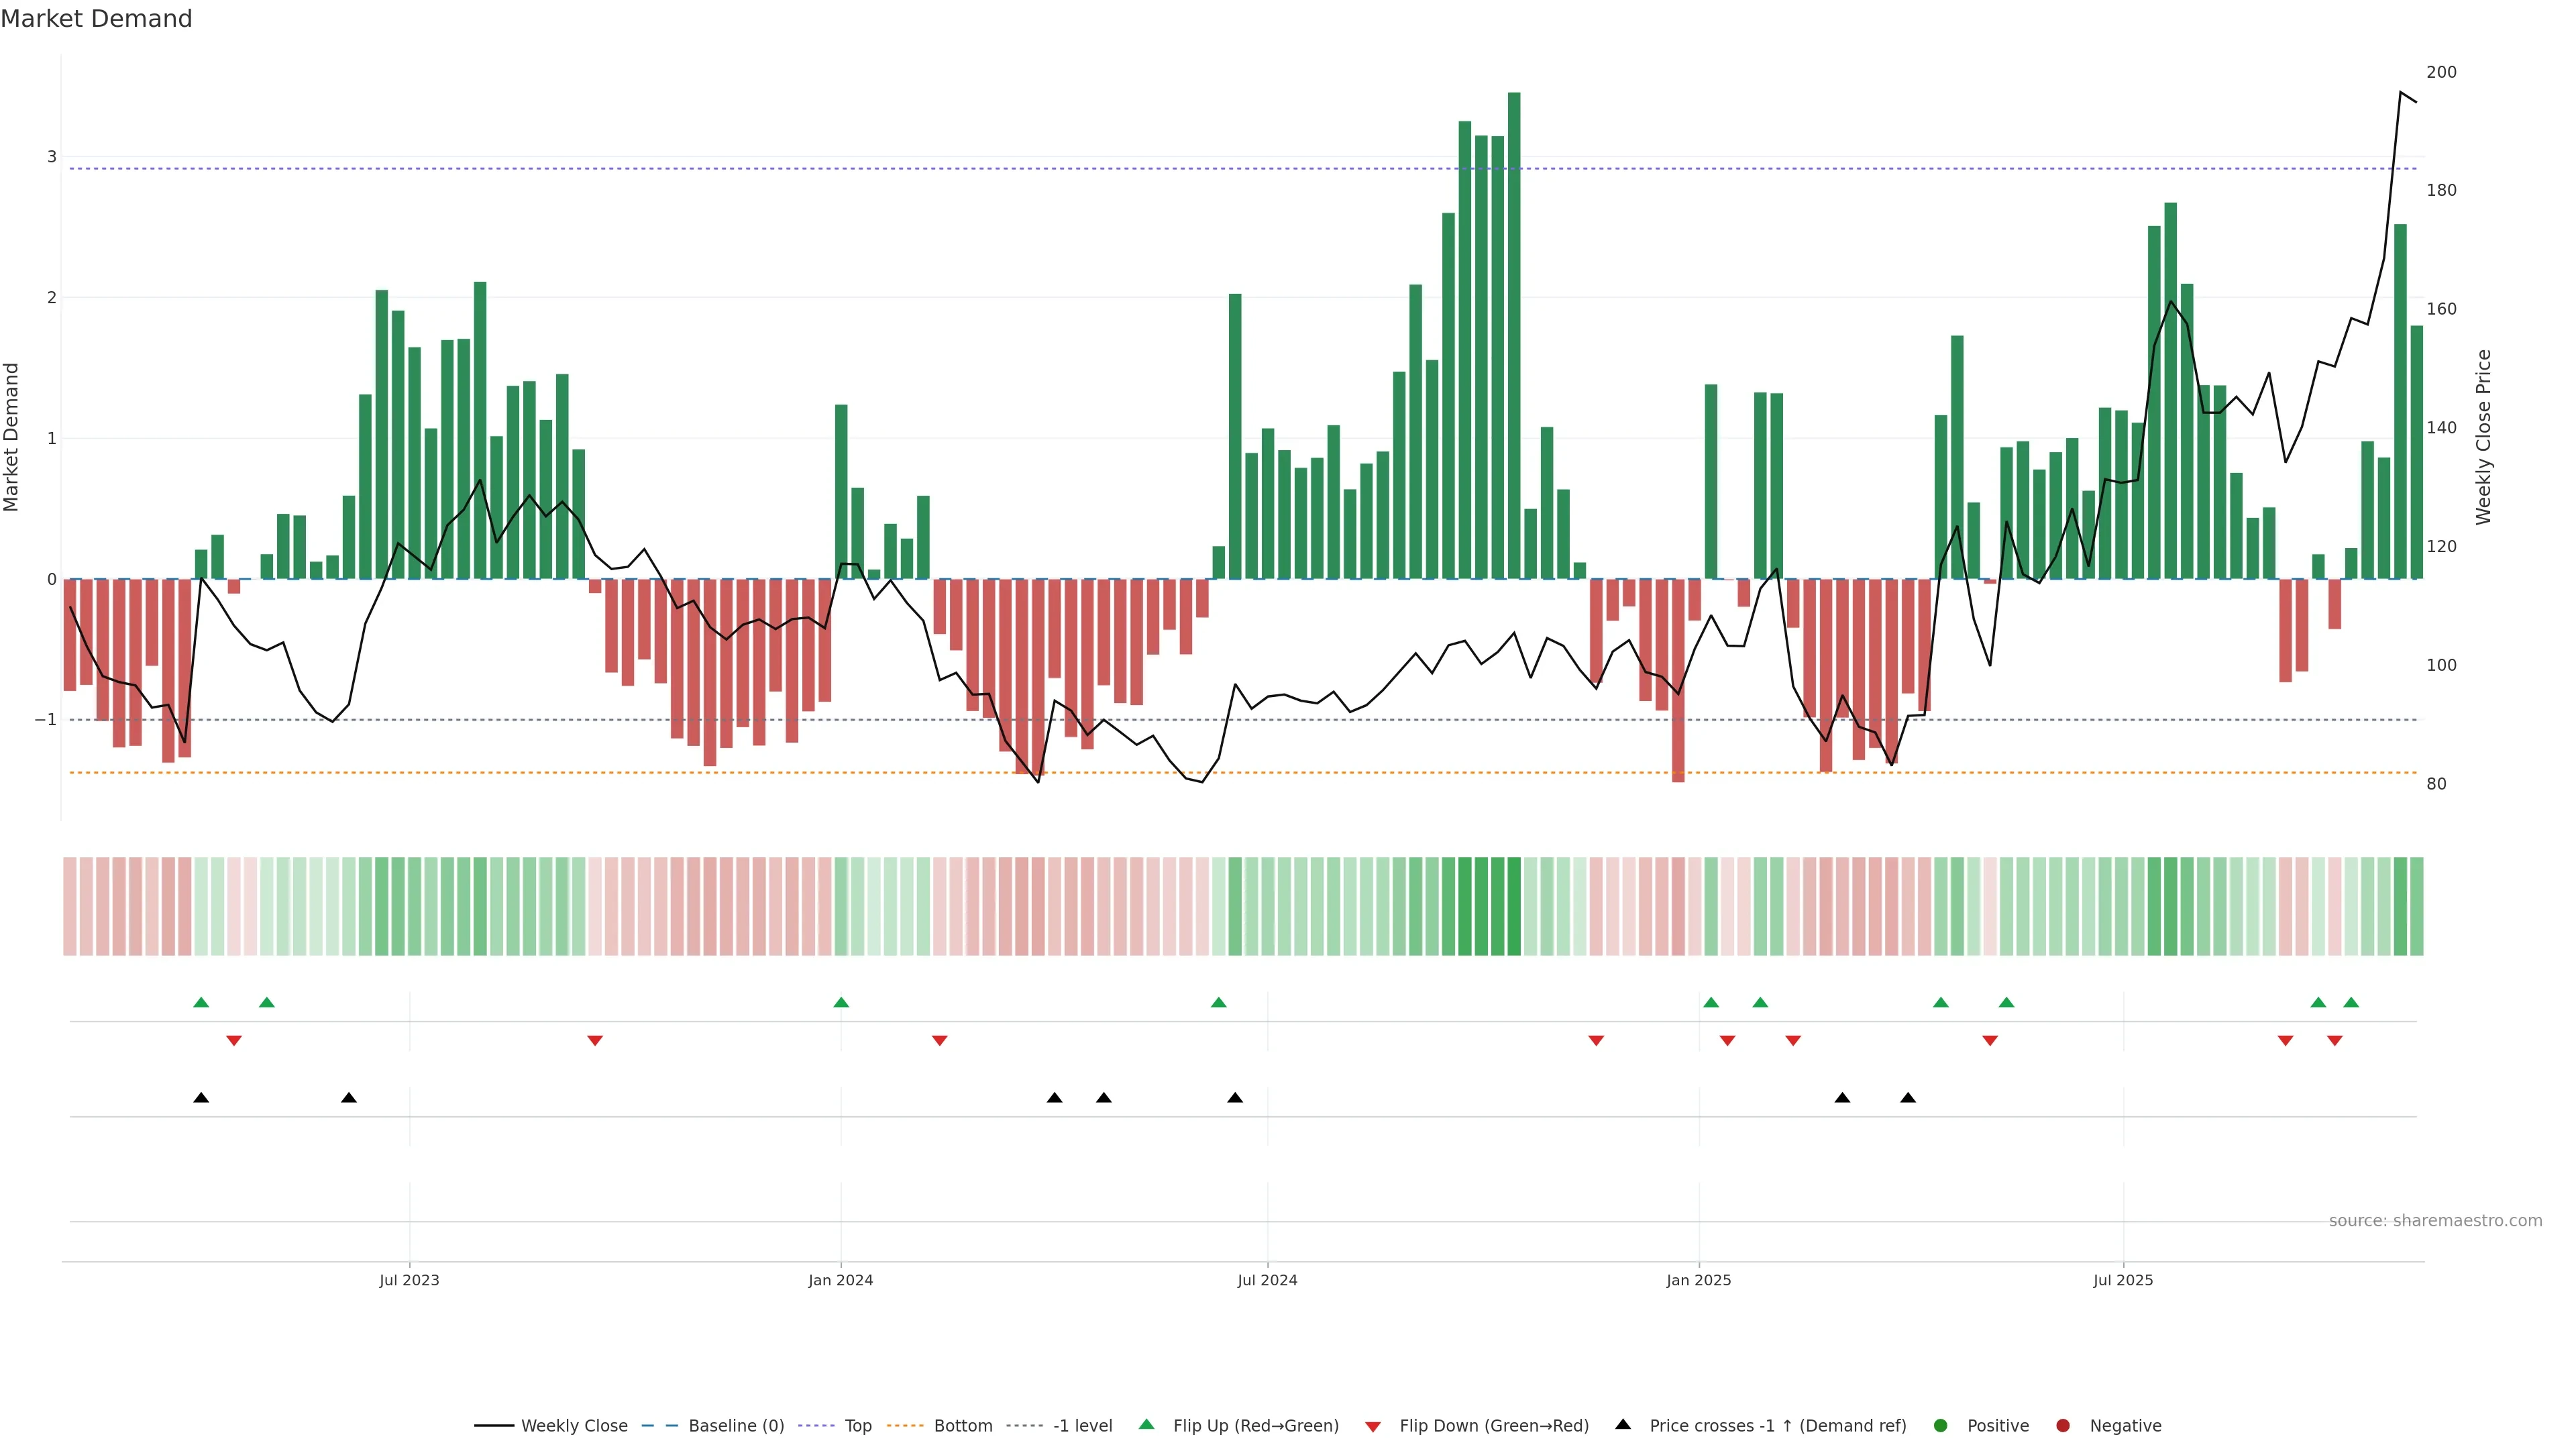
Task: Click black Price crosses -1 triangle legend icon
Action: click(1623, 1424)
